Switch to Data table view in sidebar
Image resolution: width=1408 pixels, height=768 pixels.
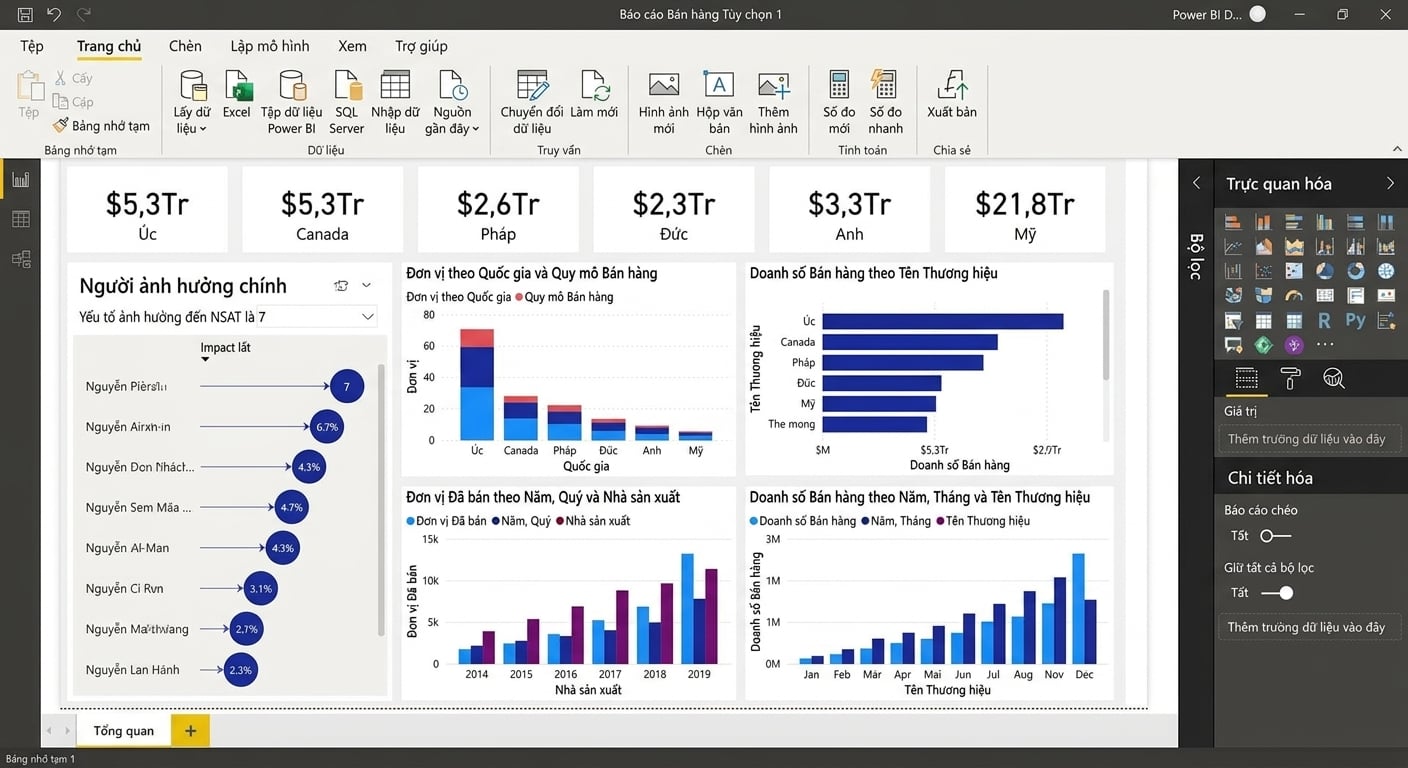click(x=20, y=219)
